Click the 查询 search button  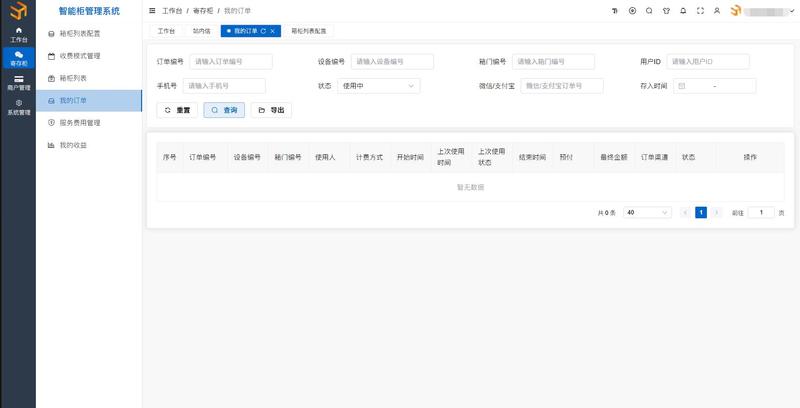tap(224, 110)
